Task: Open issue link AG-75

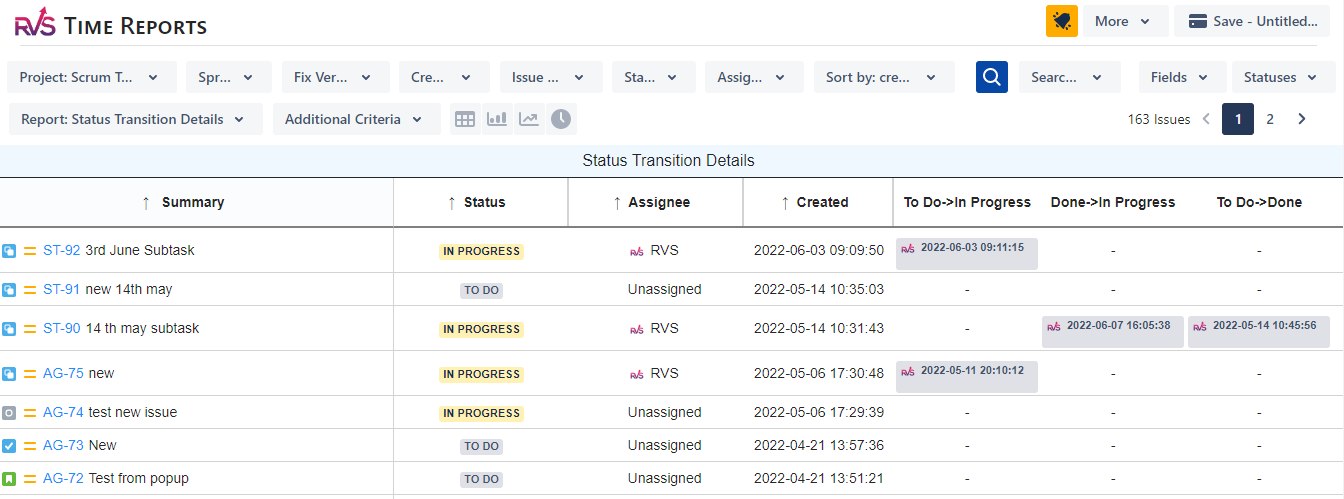Action: click(x=64, y=374)
